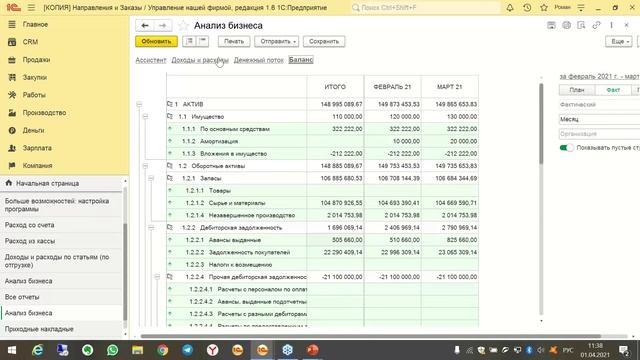Open Telegram from the taskbar
The width and height of the screenshot is (640, 360).
click(x=187, y=350)
